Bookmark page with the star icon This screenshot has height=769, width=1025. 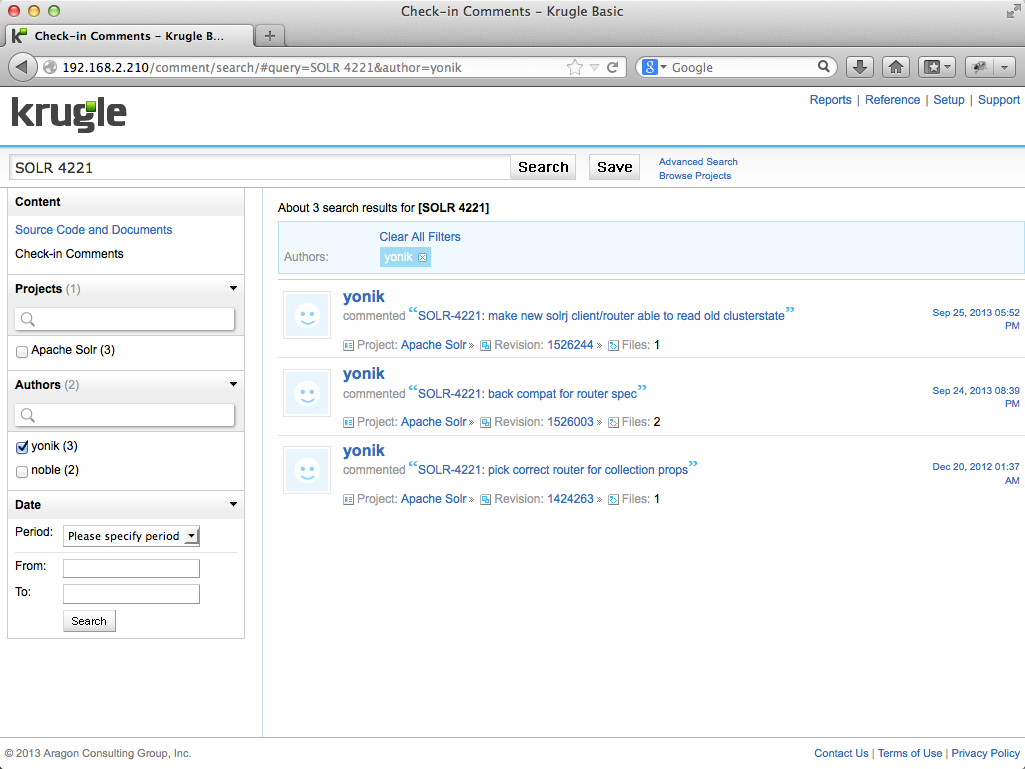click(x=575, y=67)
